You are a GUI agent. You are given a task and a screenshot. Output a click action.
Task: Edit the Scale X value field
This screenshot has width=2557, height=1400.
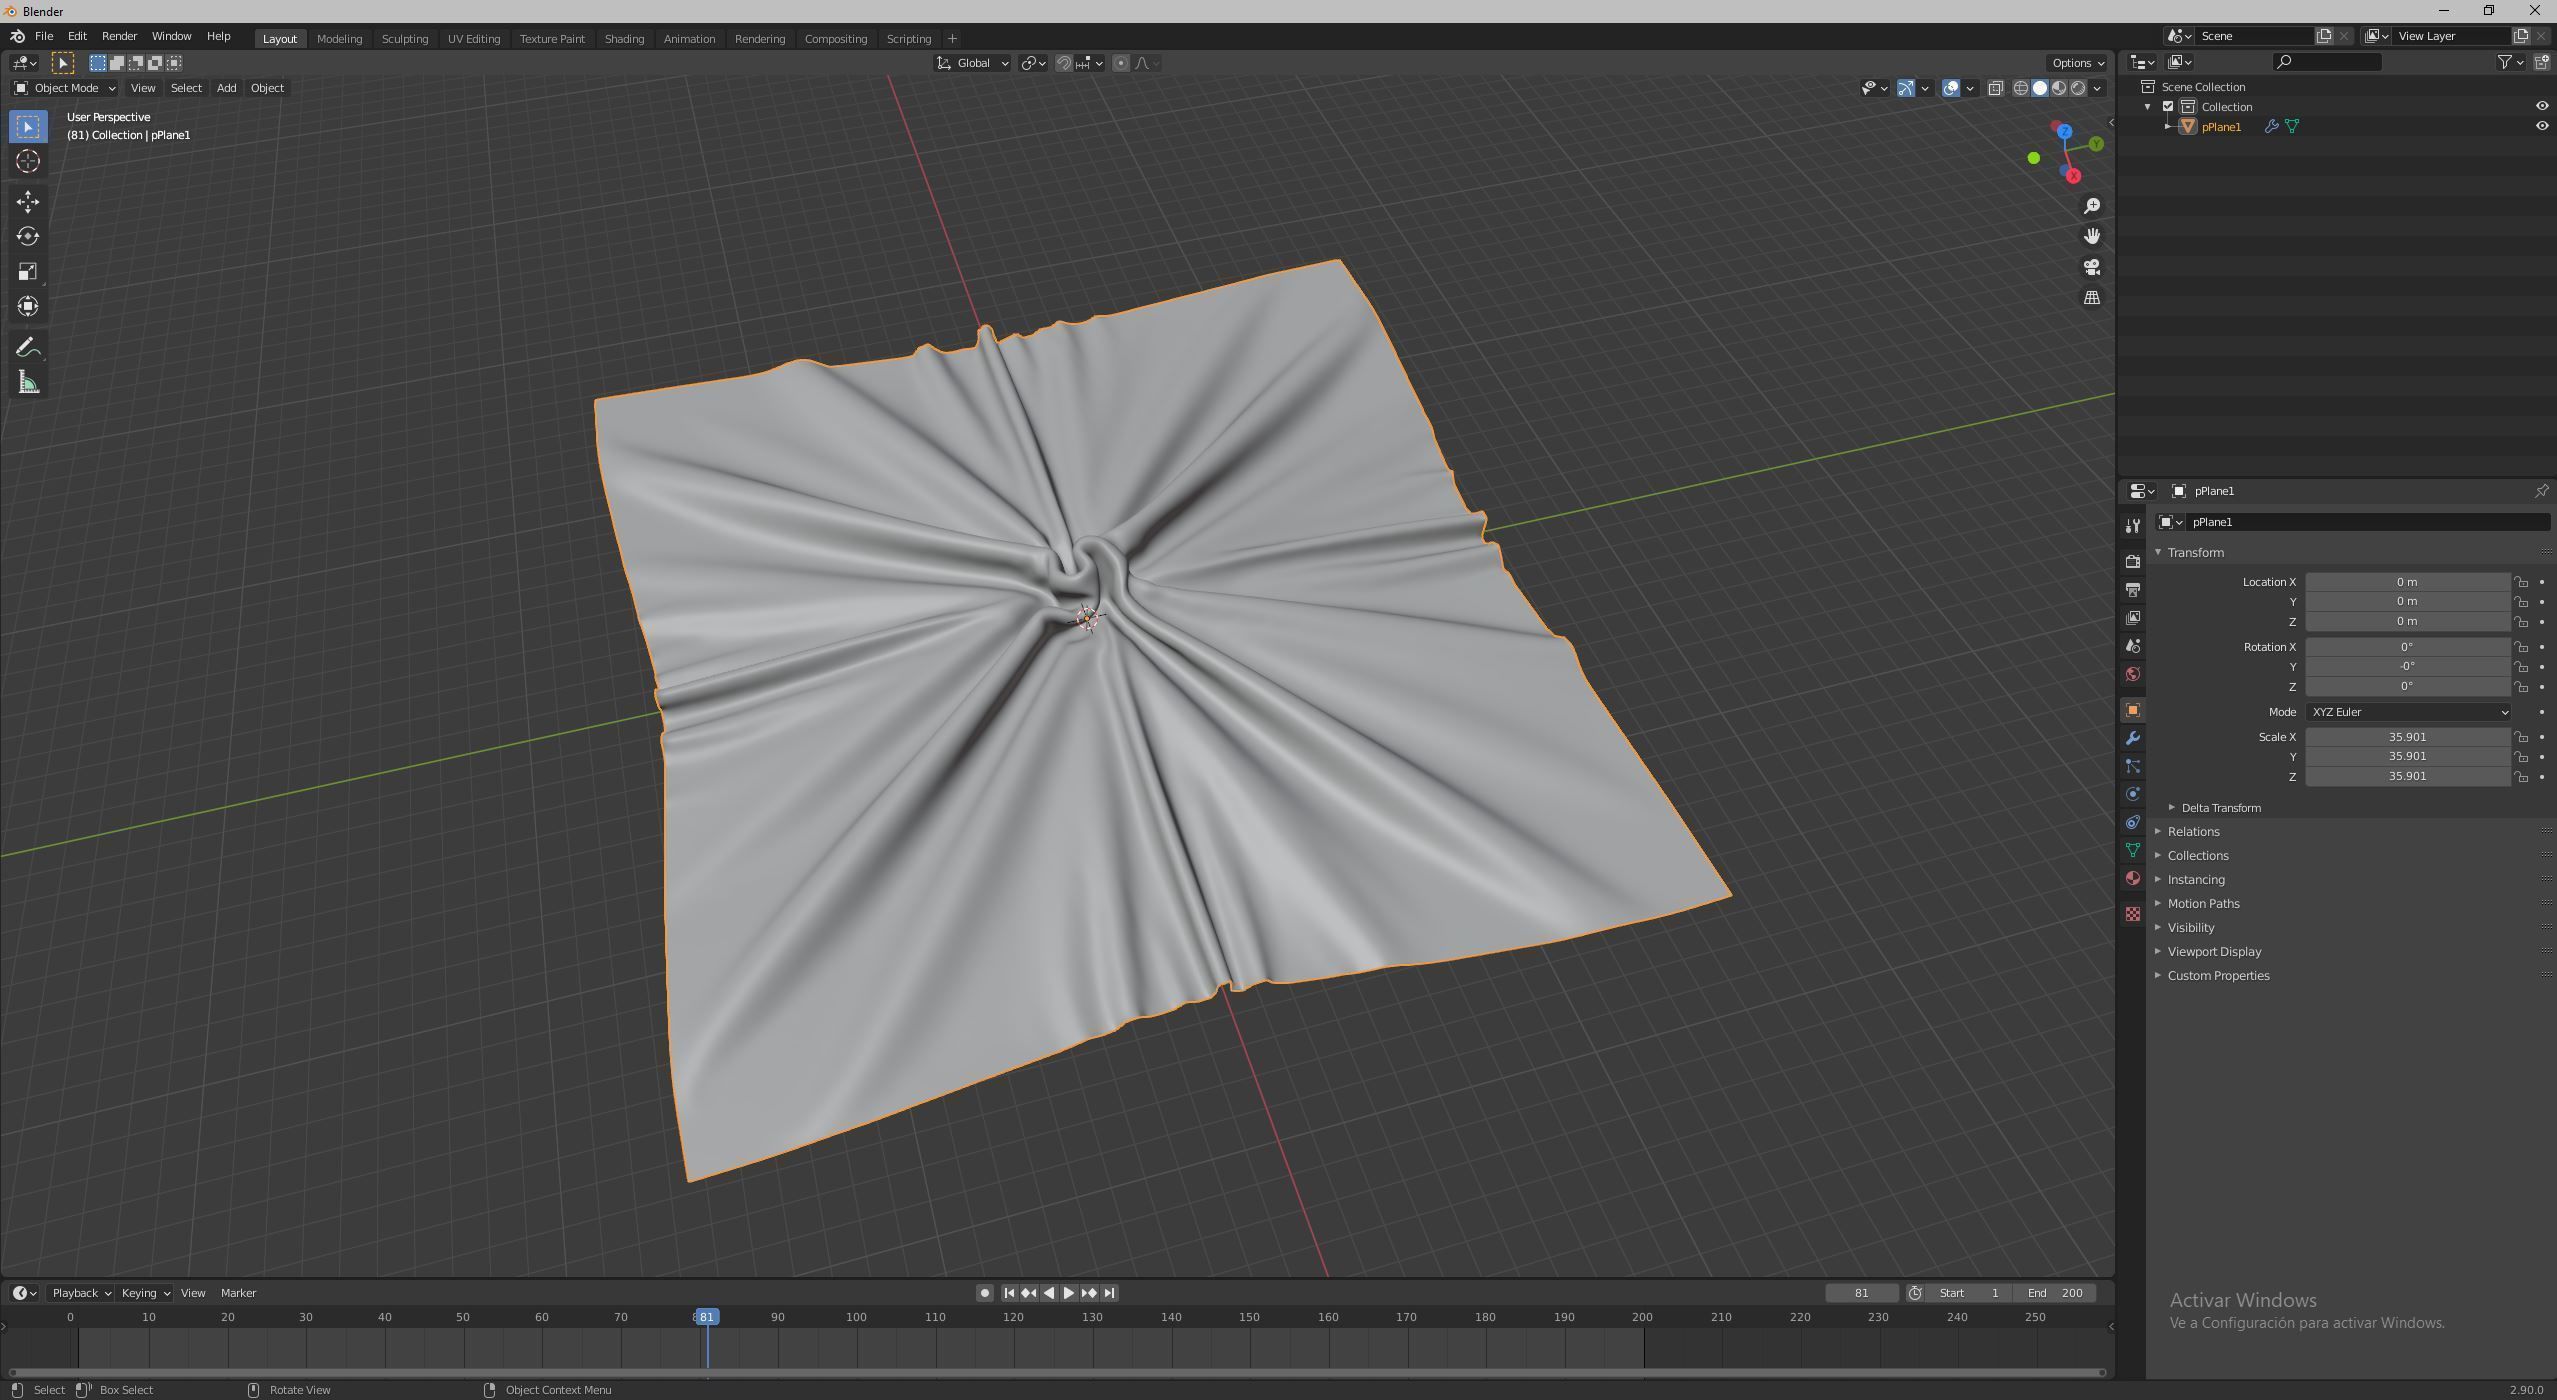point(2406,737)
